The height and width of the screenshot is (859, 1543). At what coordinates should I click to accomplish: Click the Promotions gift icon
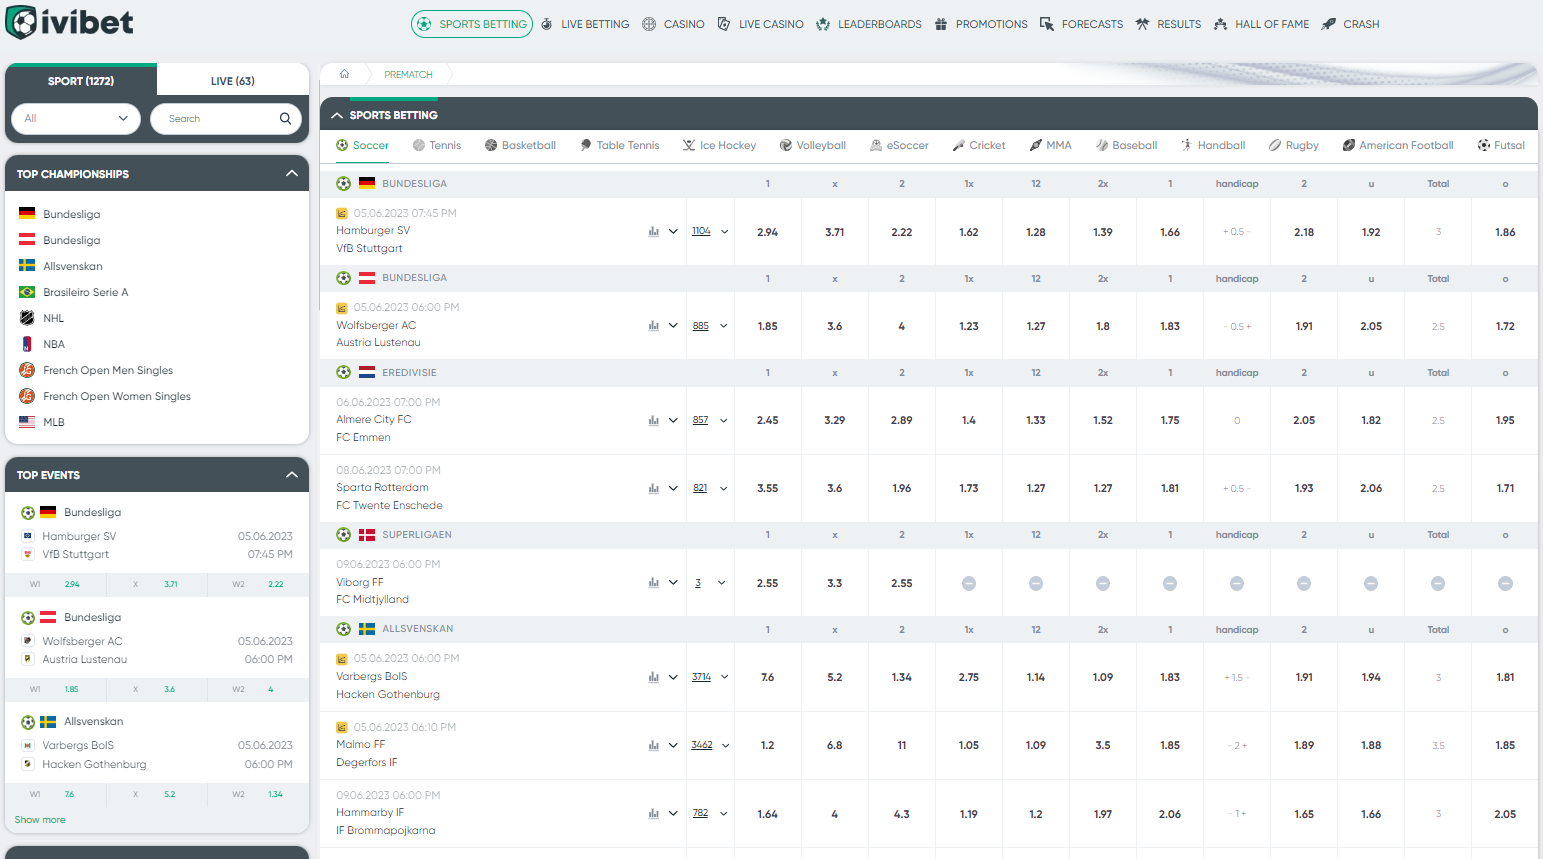click(x=941, y=24)
